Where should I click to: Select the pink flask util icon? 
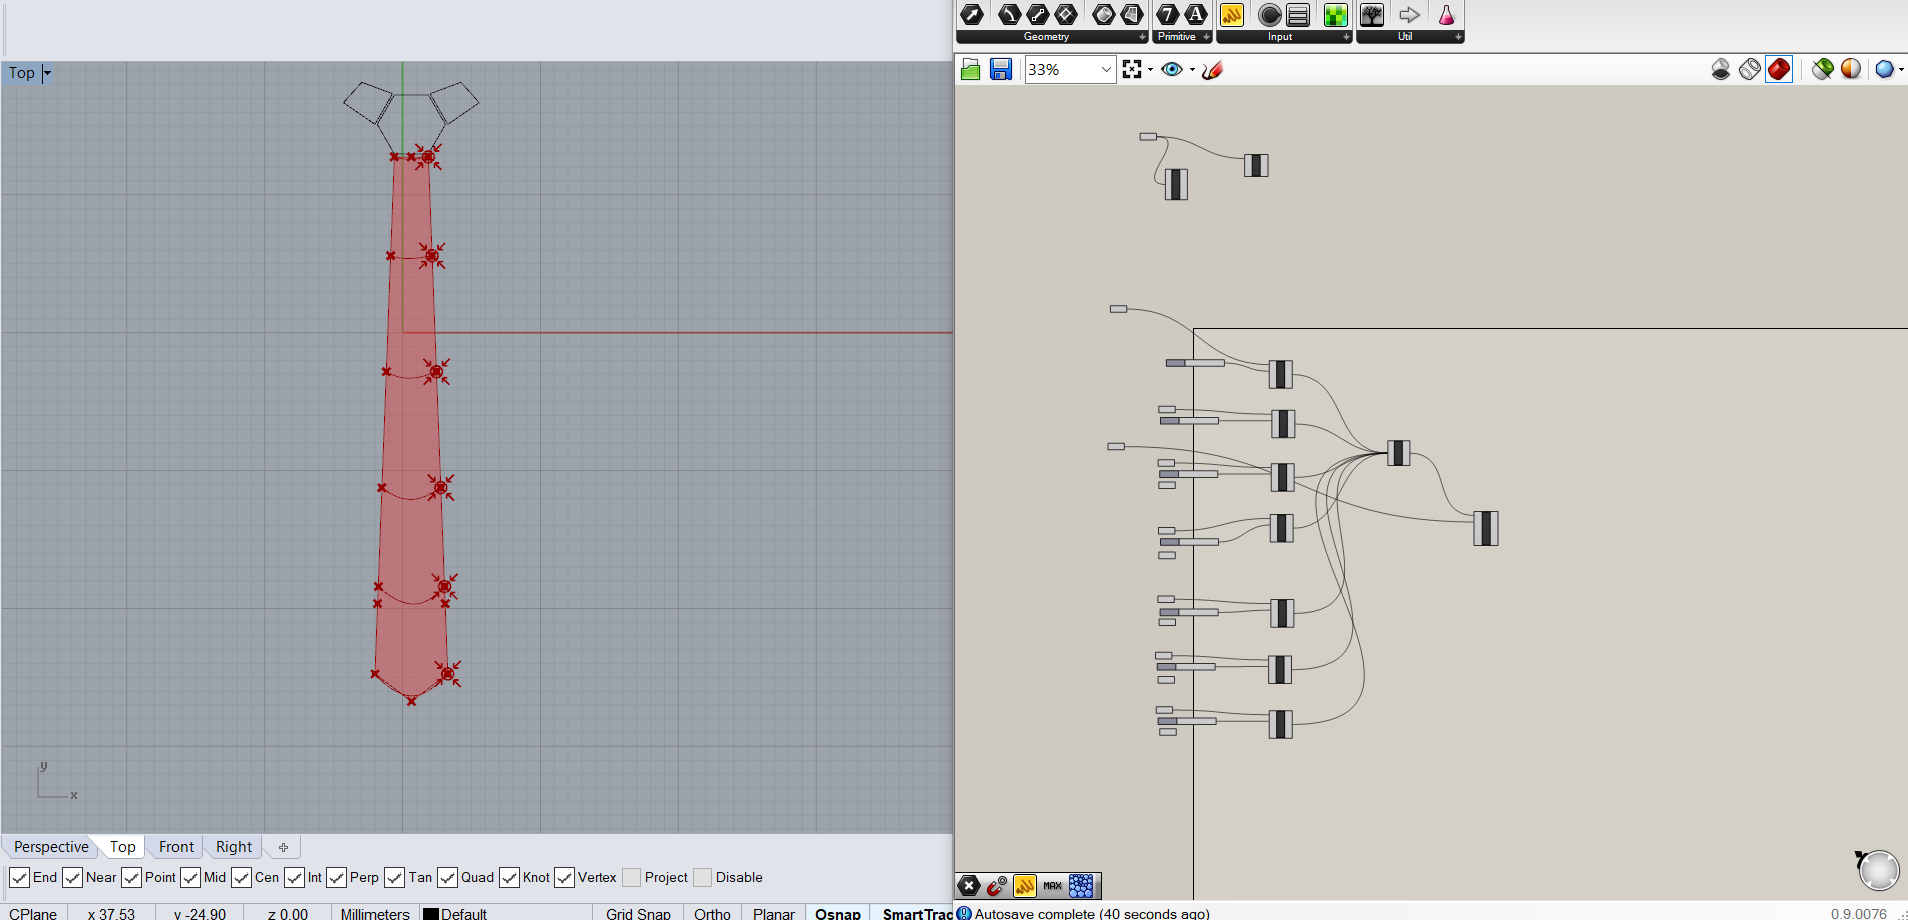[x=1446, y=15]
